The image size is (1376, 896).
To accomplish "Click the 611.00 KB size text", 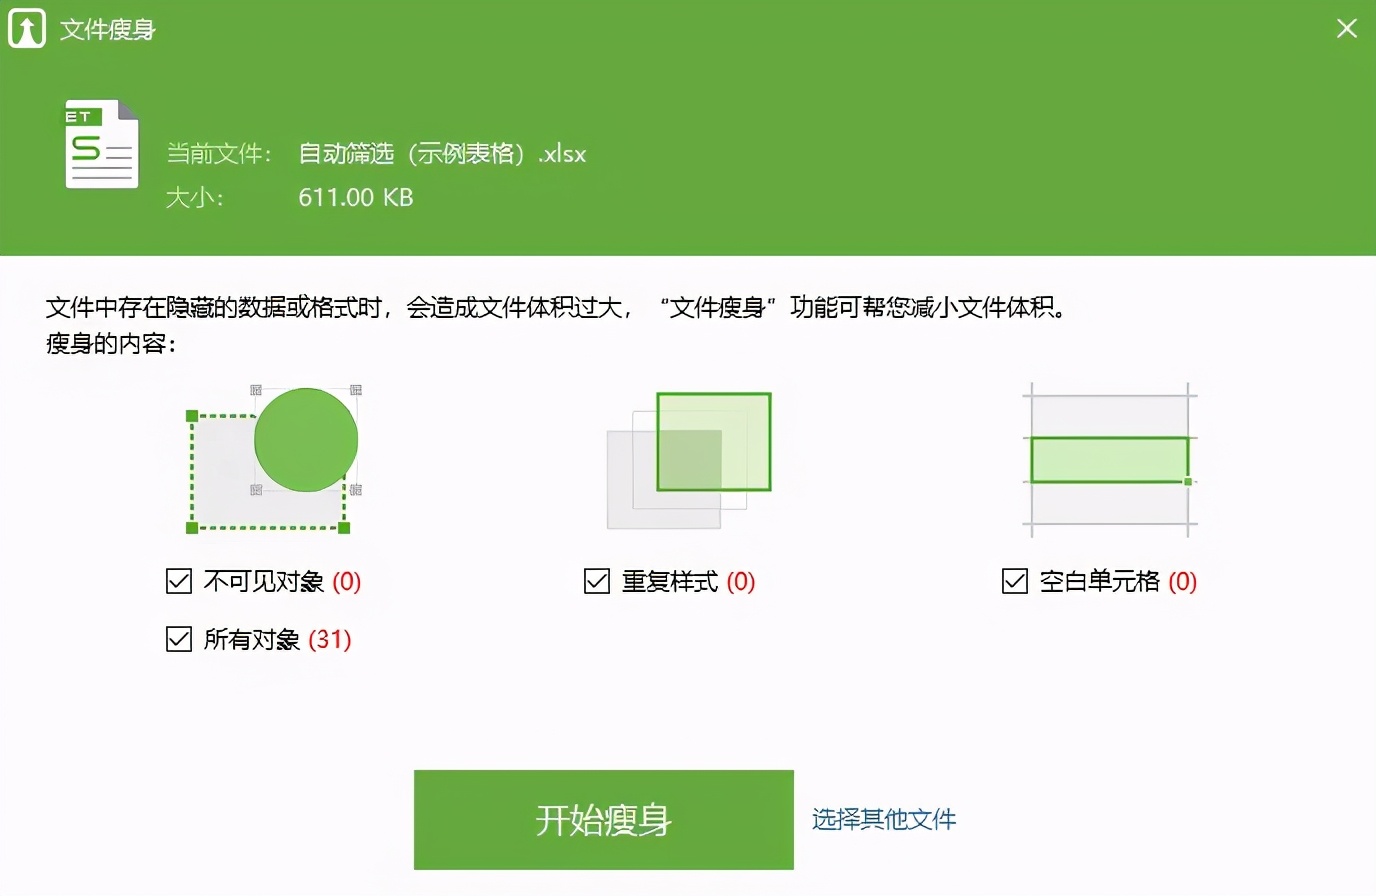I will coord(356,197).
